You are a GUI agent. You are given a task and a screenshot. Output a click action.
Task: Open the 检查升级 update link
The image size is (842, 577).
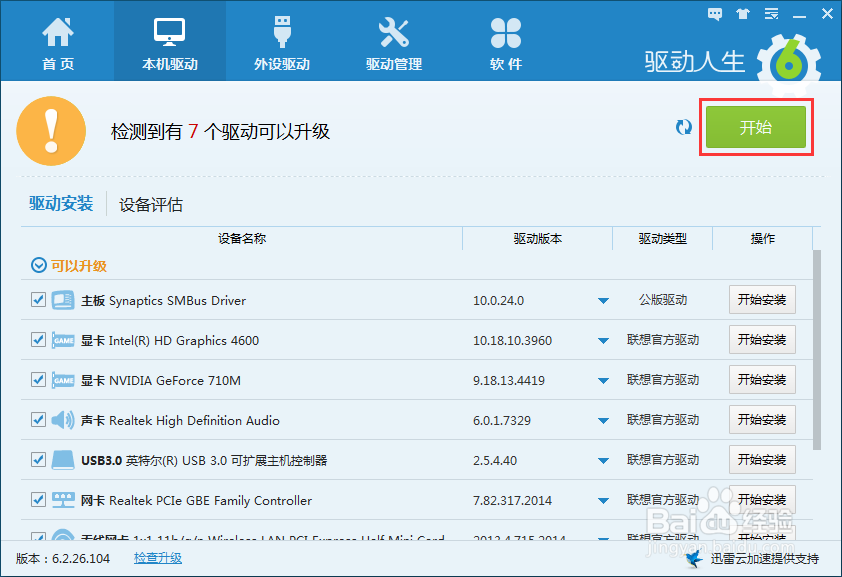coord(159,558)
